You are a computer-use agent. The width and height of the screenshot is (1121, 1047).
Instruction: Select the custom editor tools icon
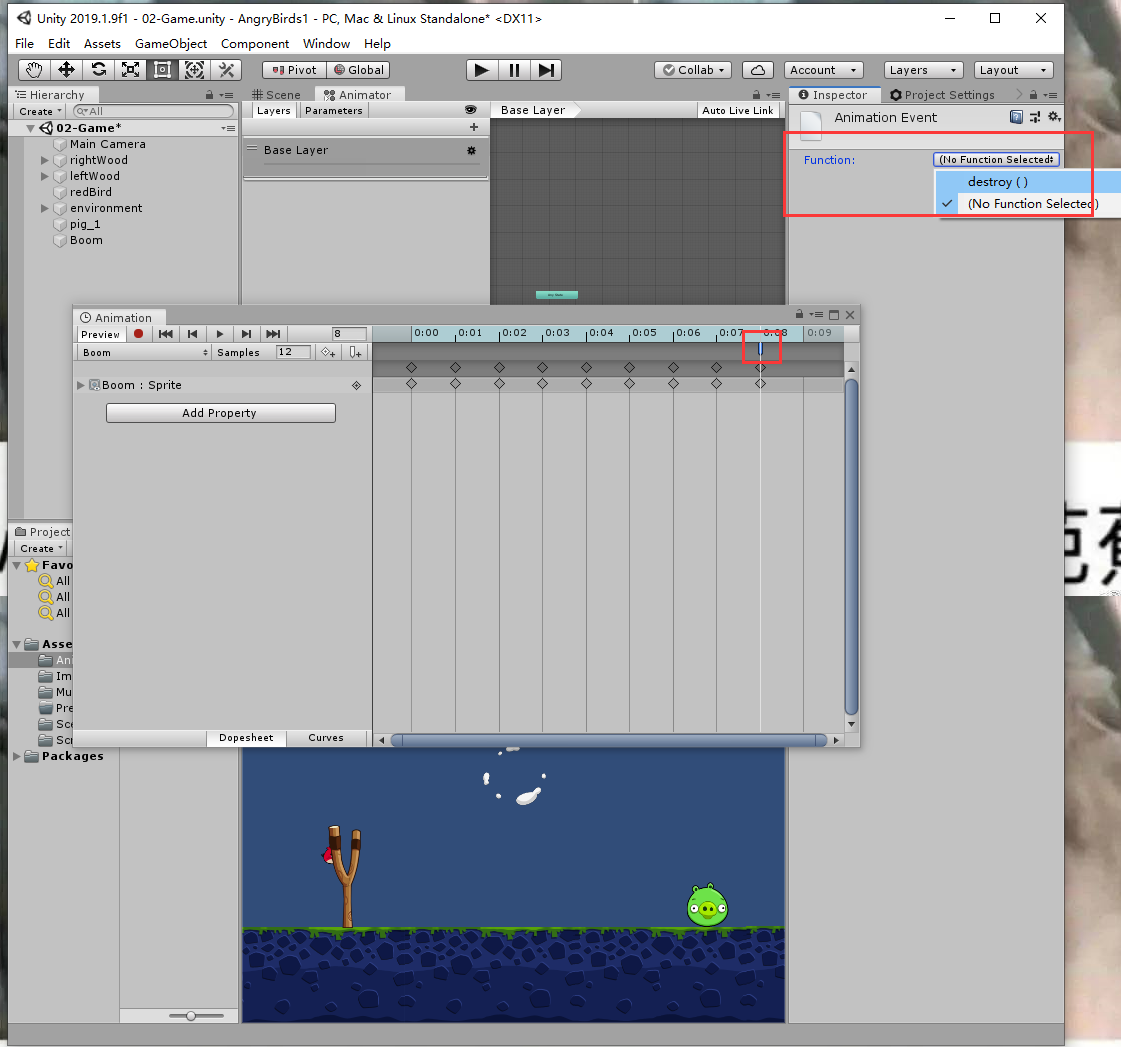click(227, 69)
